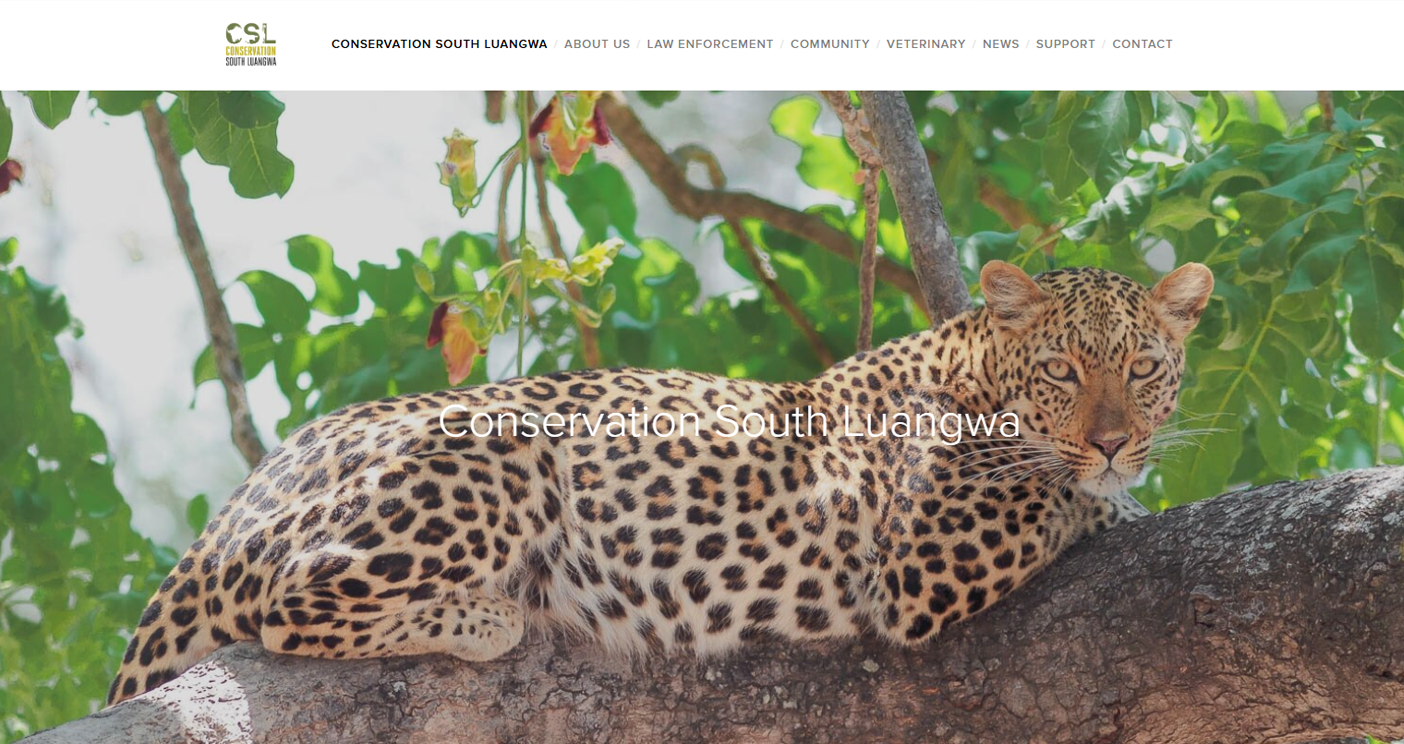Click the leopard's left ear
The height and width of the screenshot is (744, 1404).
(1010, 295)
